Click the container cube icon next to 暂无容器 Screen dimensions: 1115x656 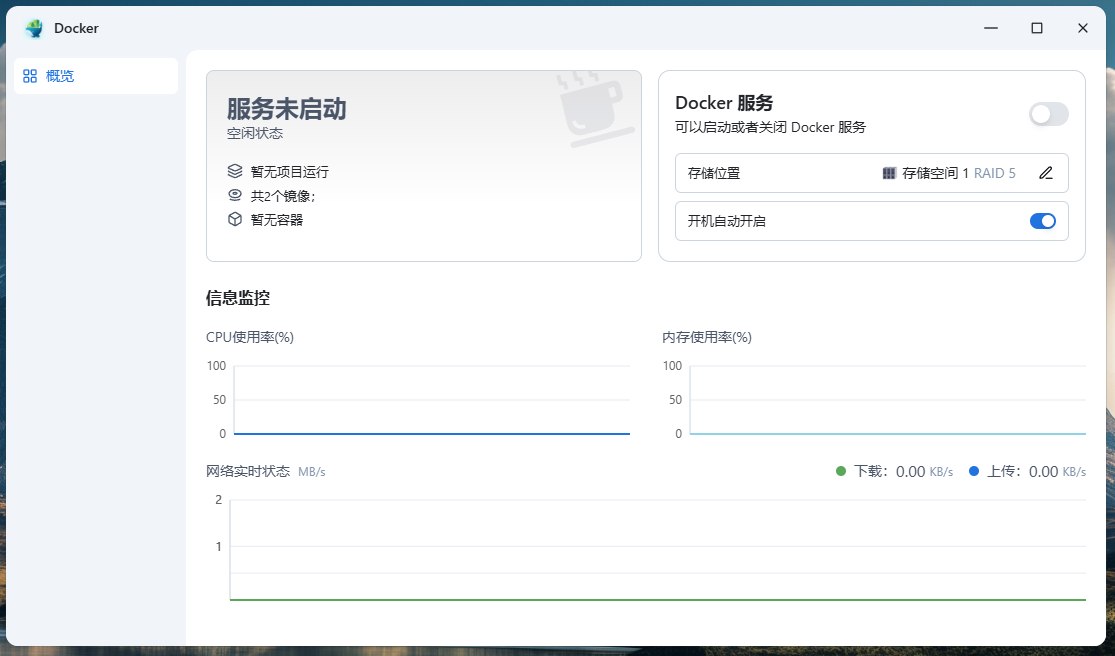pyautogui.click(x=233, y=219)
